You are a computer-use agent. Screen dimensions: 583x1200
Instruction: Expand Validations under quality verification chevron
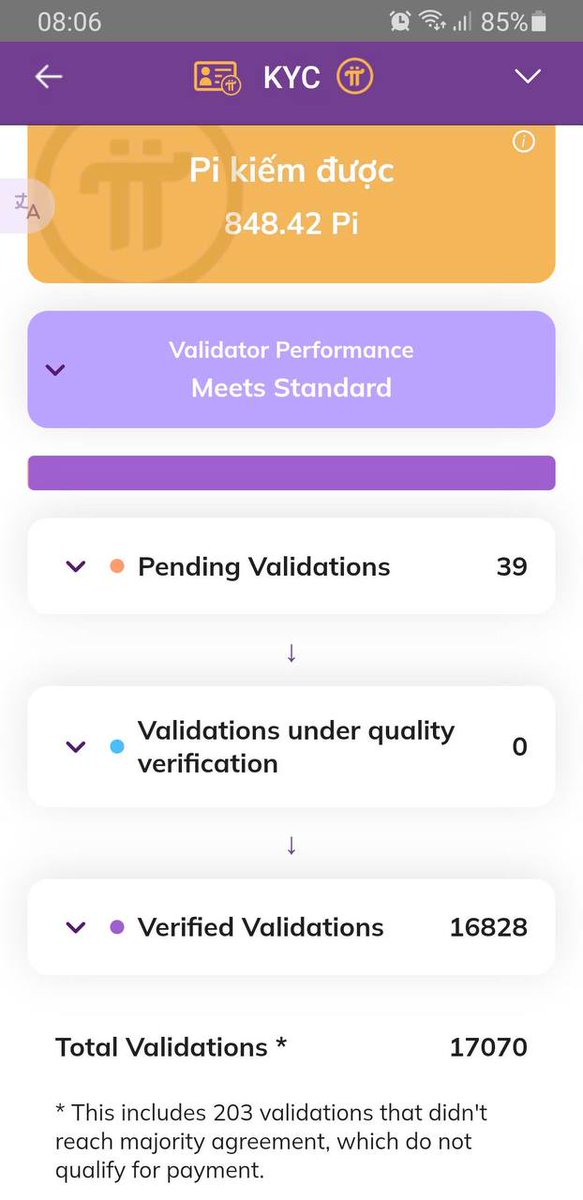[76, 746]
